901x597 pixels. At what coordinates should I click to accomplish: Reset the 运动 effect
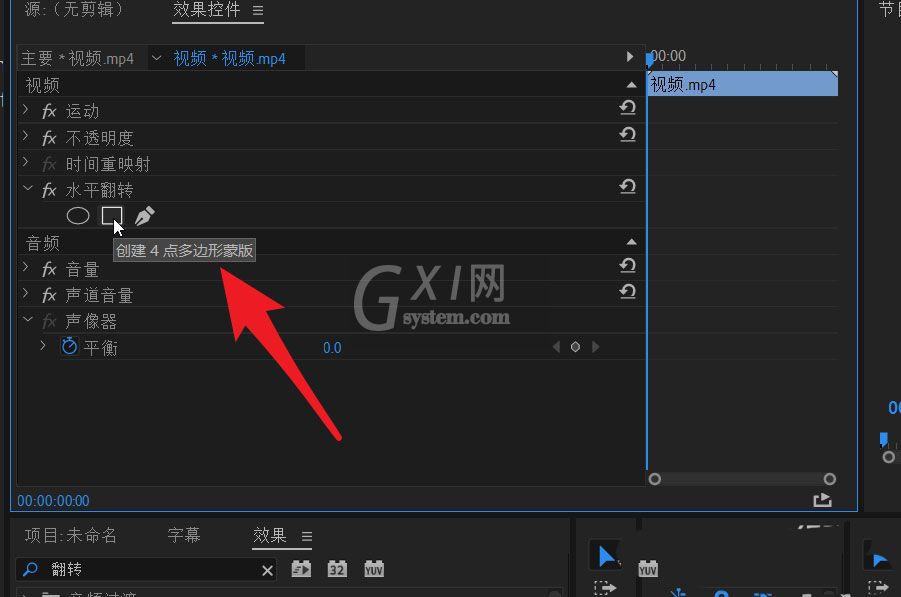point(627,107)
